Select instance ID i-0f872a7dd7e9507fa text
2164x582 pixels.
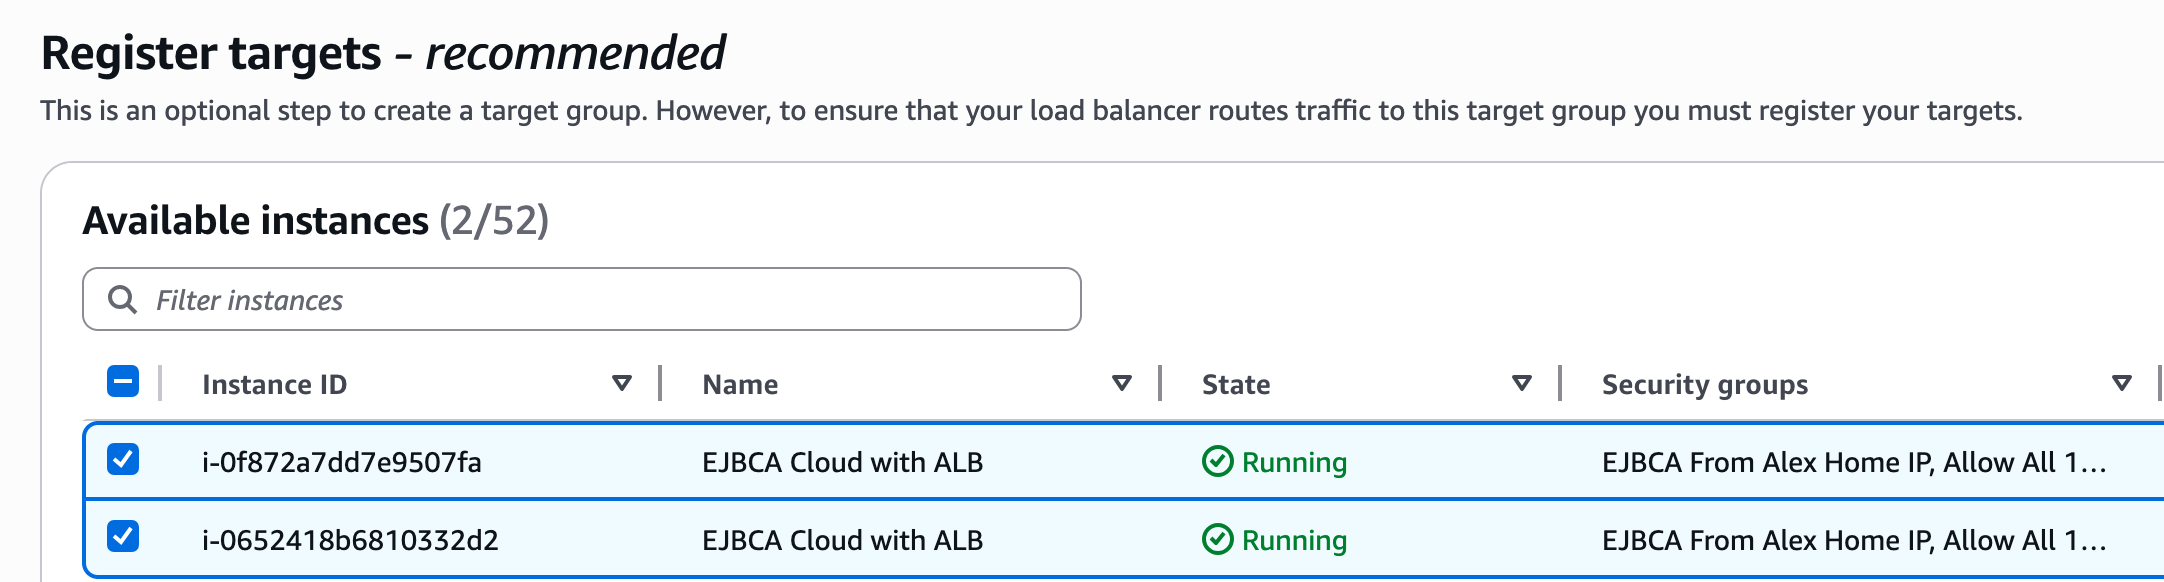tap(342, 462)
